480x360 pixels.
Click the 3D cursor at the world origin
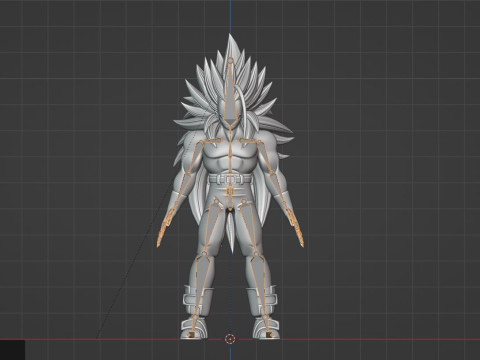click(230, 339)
